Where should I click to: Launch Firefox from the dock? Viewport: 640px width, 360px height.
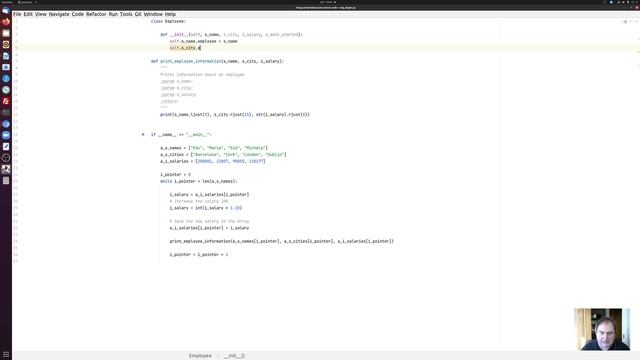pos(6,22)
